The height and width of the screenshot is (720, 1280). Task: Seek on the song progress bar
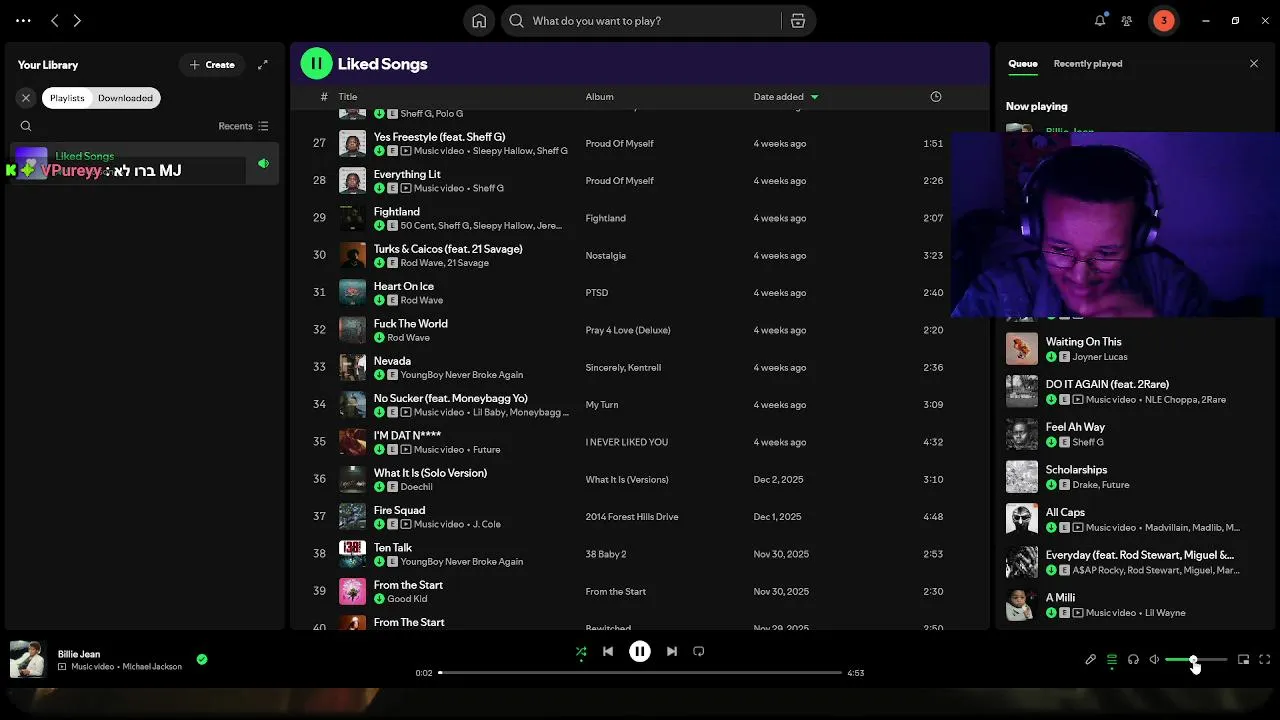(640, 673)
